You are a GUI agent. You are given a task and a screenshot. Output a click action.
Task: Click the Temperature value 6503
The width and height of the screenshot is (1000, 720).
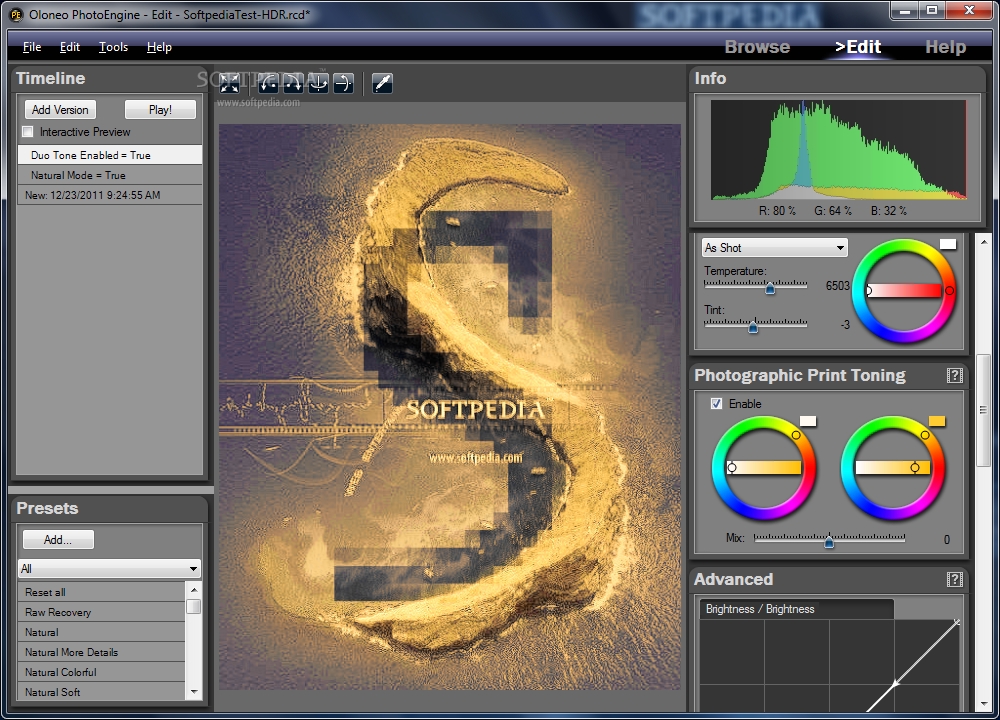(837, 286)
